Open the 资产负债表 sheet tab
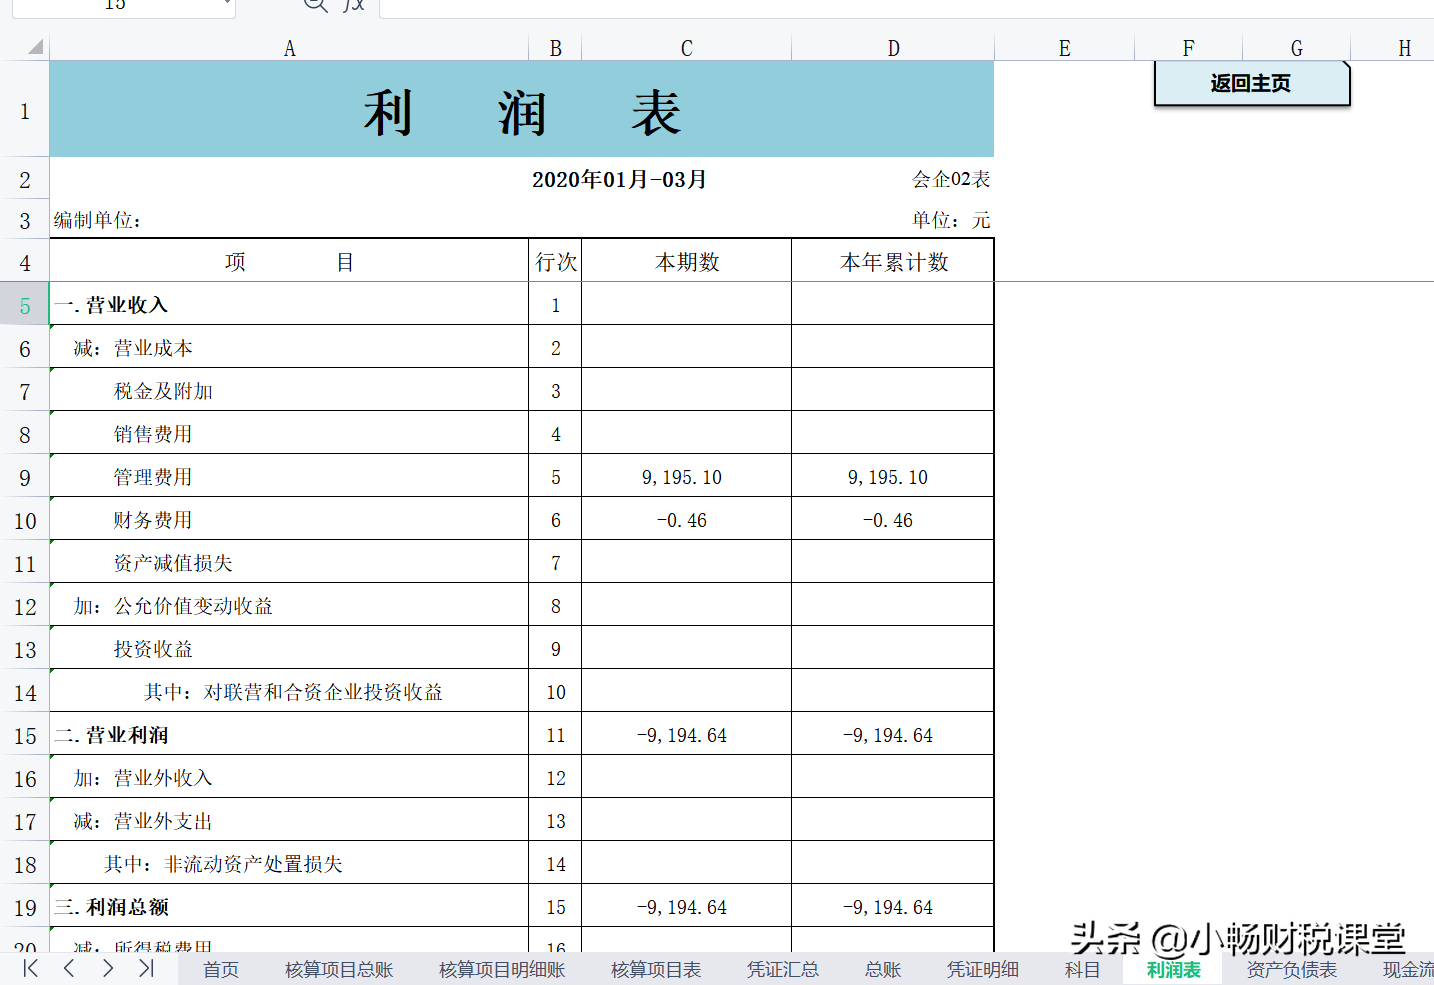This screenshot has height=985, width=1434. (x=1291, y=968)
